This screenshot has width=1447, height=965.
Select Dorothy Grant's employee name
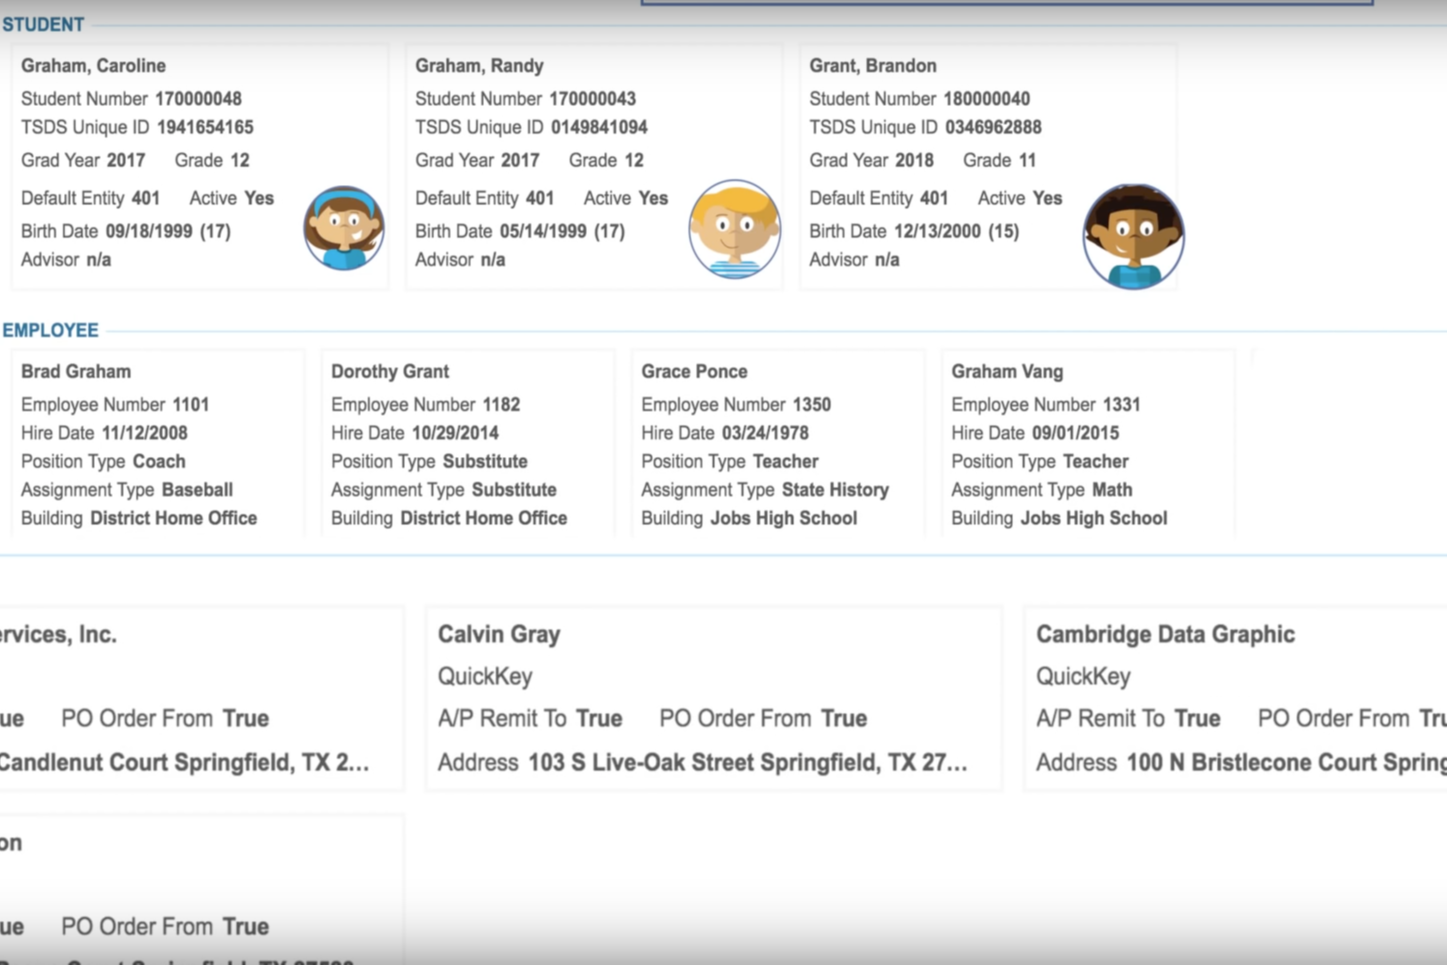pos(389,372)
